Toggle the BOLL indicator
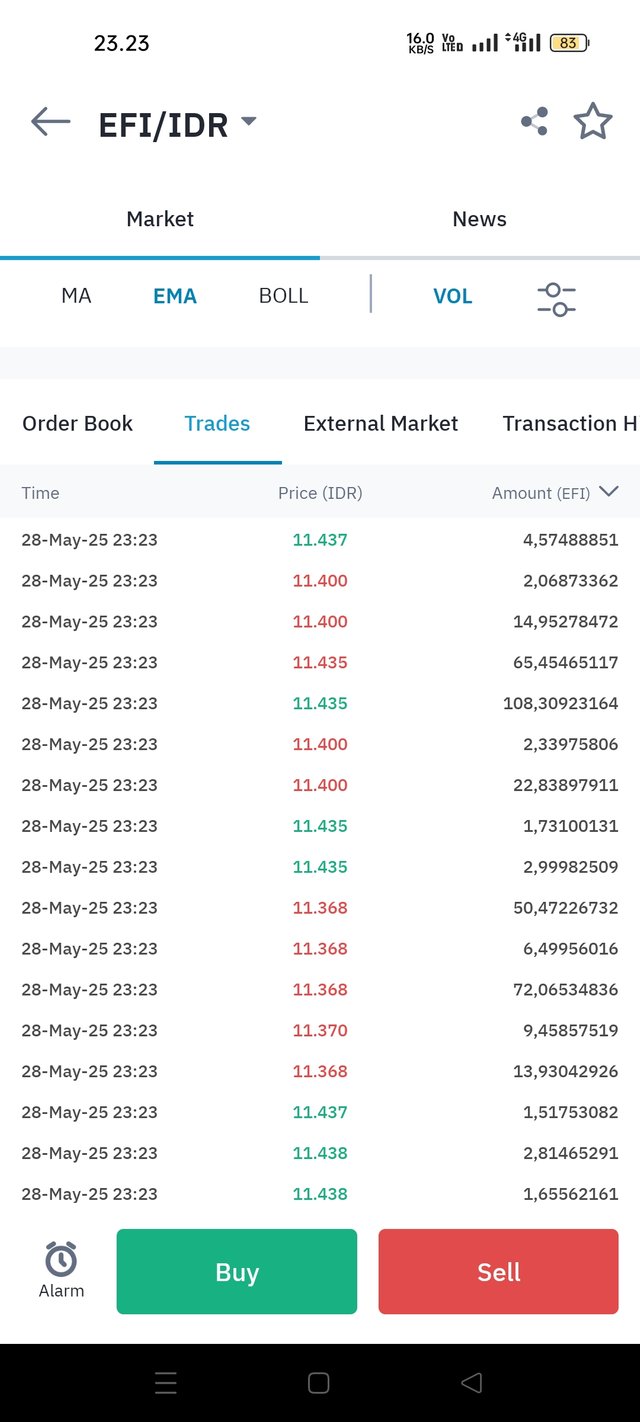Screen dimensions: 640x1422 pyautogui.click(x=283, y=296)
